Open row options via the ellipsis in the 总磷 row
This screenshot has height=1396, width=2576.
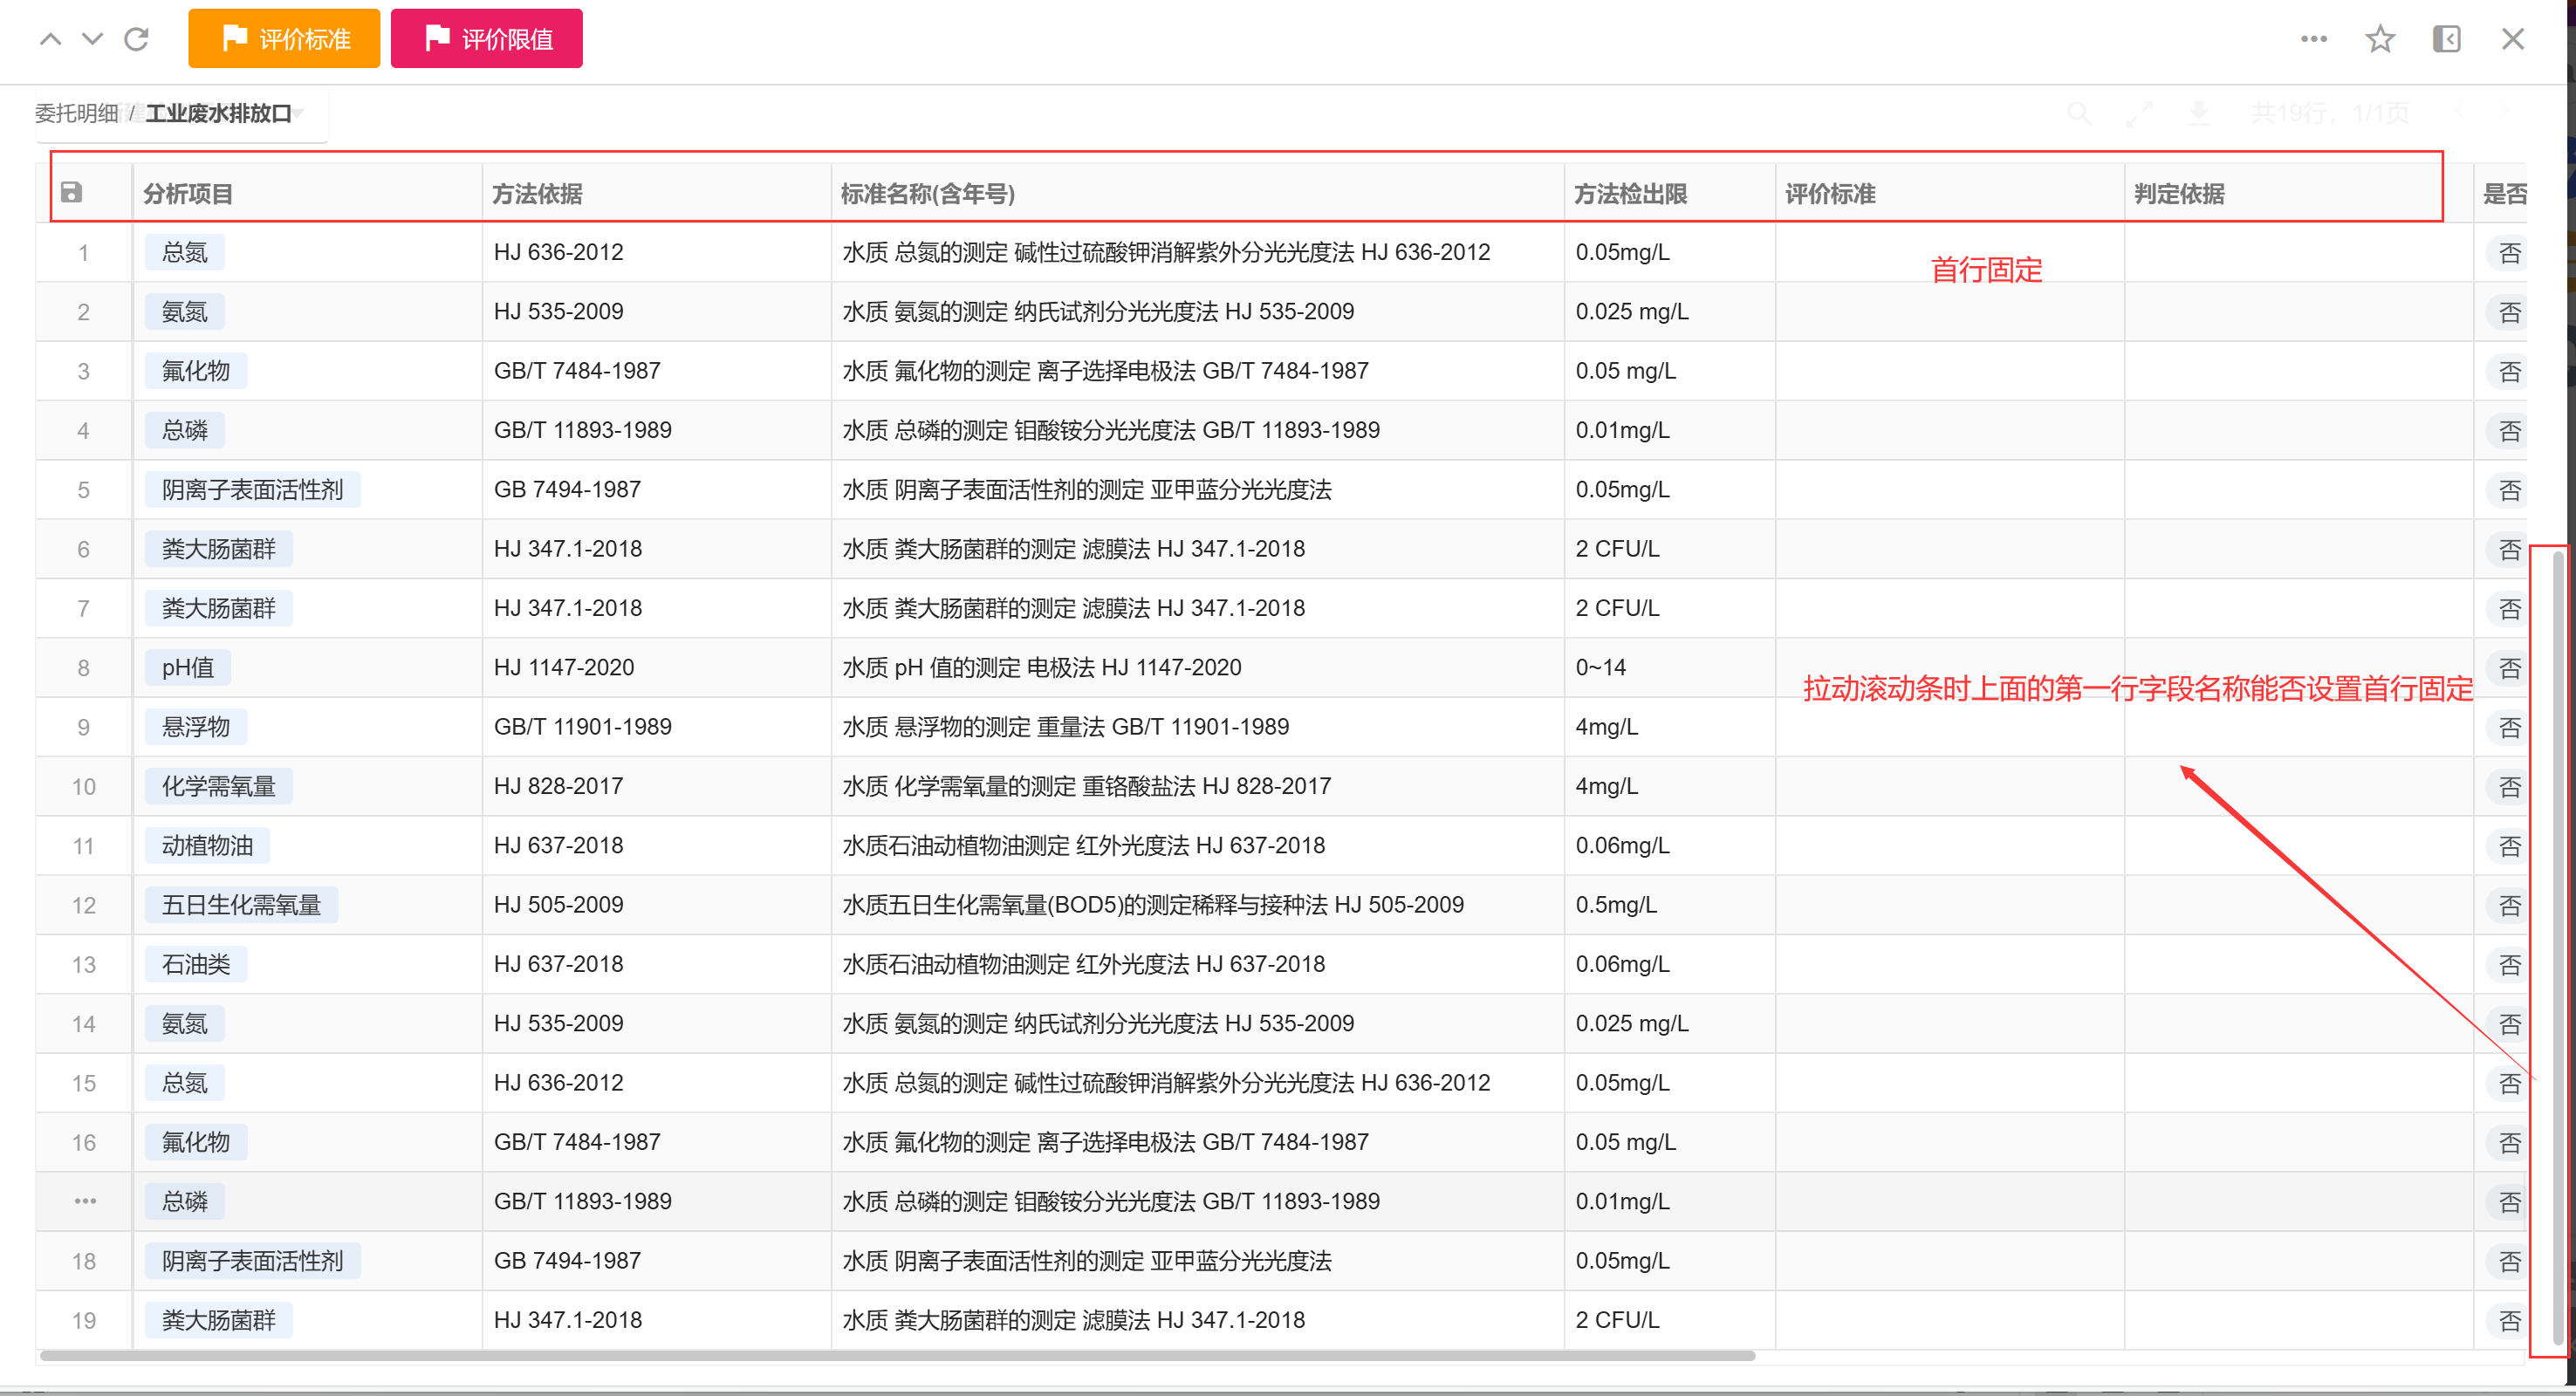(85, 1201)
